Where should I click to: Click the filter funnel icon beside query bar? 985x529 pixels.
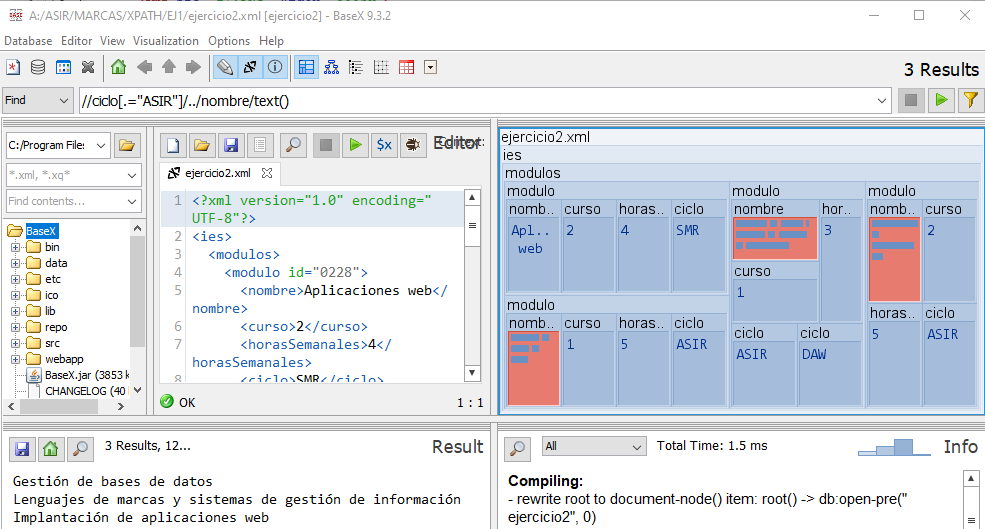point(969,100)
